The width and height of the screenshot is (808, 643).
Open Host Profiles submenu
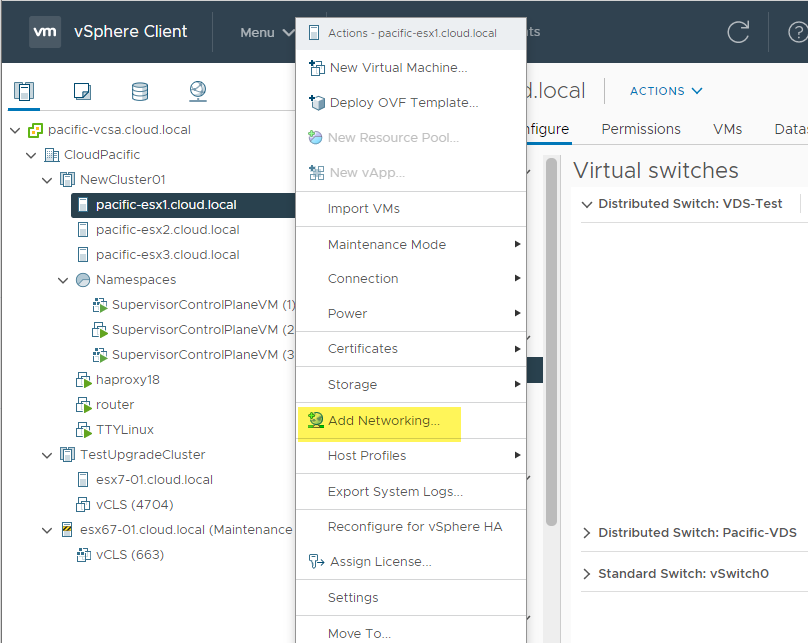(x=411, y=455)
